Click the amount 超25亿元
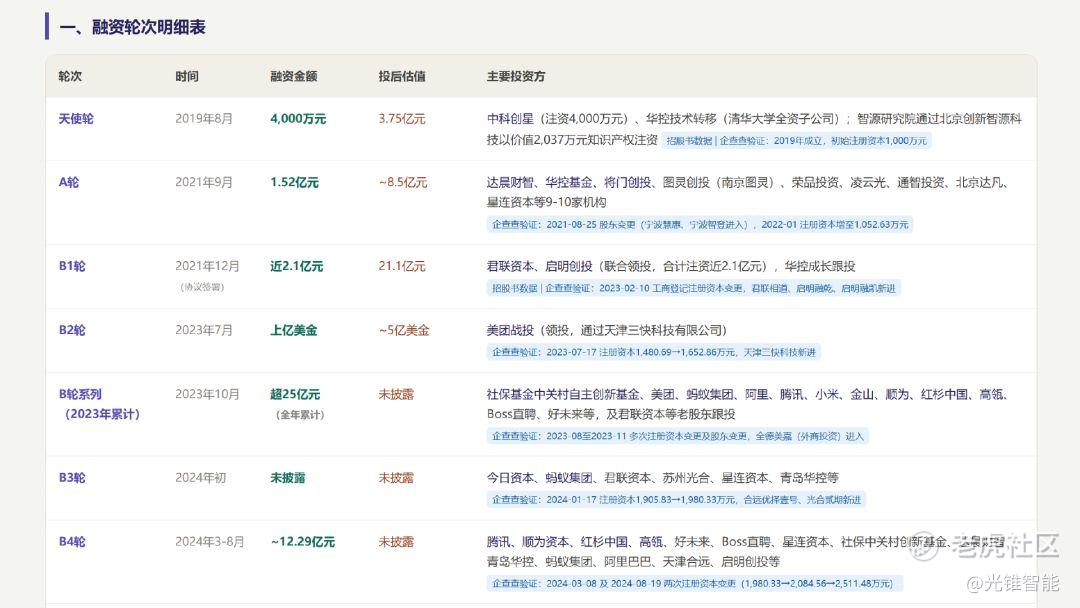Image resolution: width=1080 pixels, height=608 pixels. pyautogui.click(x=295, y=395)
